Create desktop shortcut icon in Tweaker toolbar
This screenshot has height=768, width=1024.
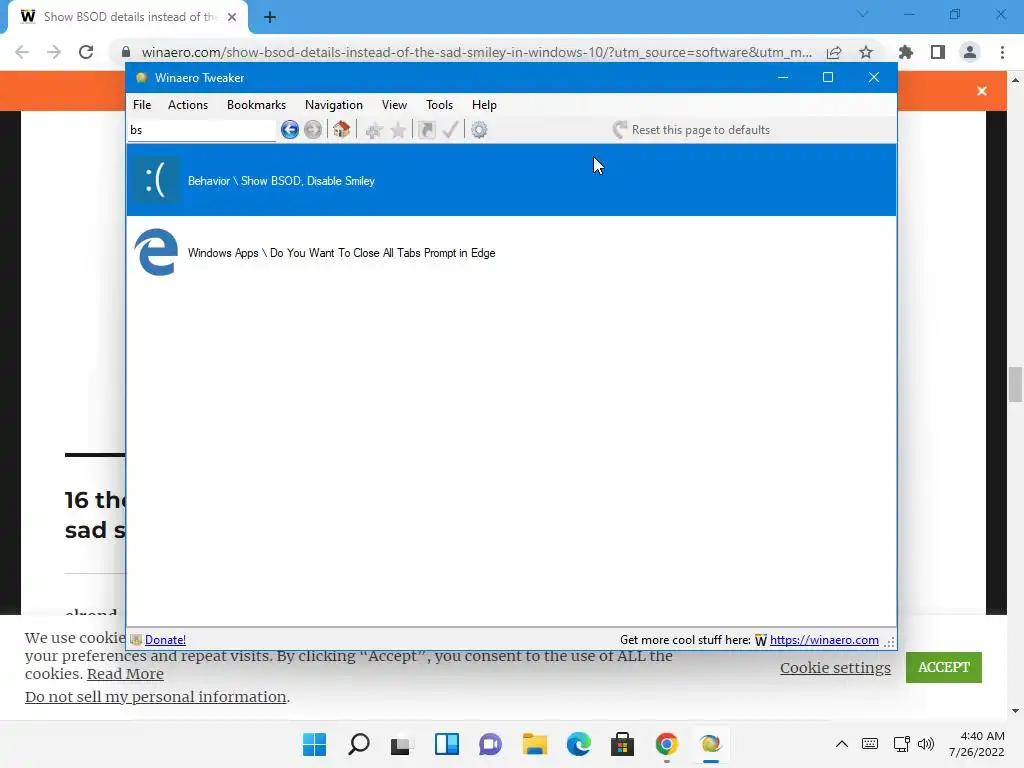coord(426,130)
